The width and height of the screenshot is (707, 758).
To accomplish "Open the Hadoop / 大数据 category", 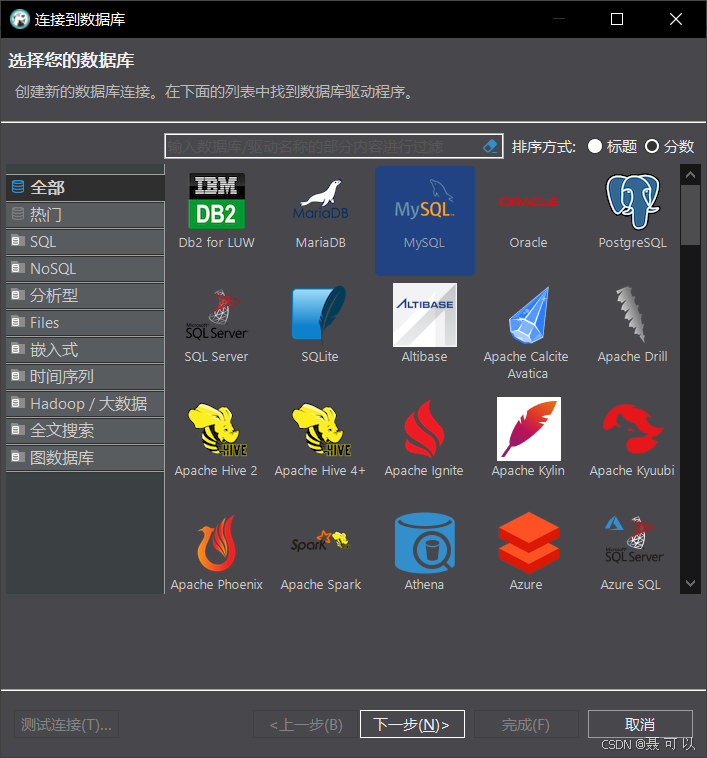I will 85,404.
